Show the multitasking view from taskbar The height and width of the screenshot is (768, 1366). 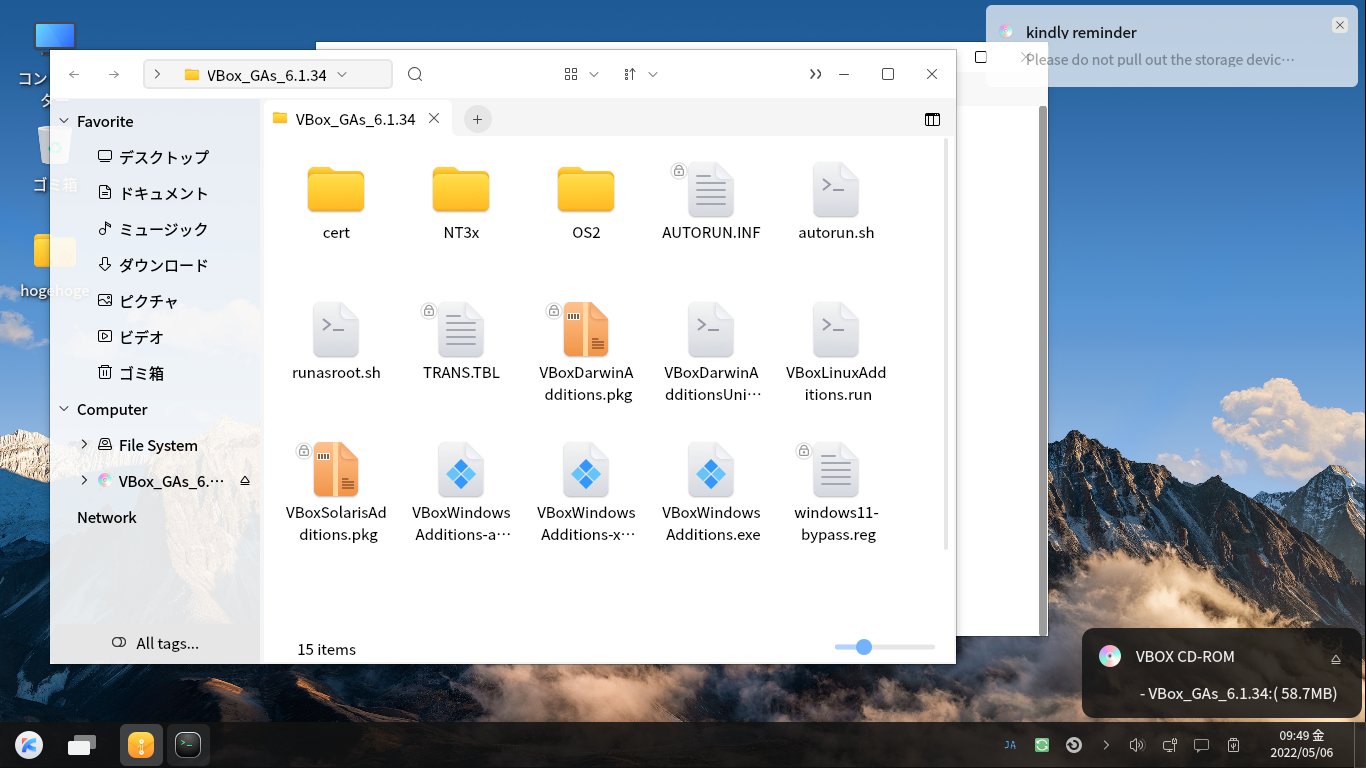[82, 745]
